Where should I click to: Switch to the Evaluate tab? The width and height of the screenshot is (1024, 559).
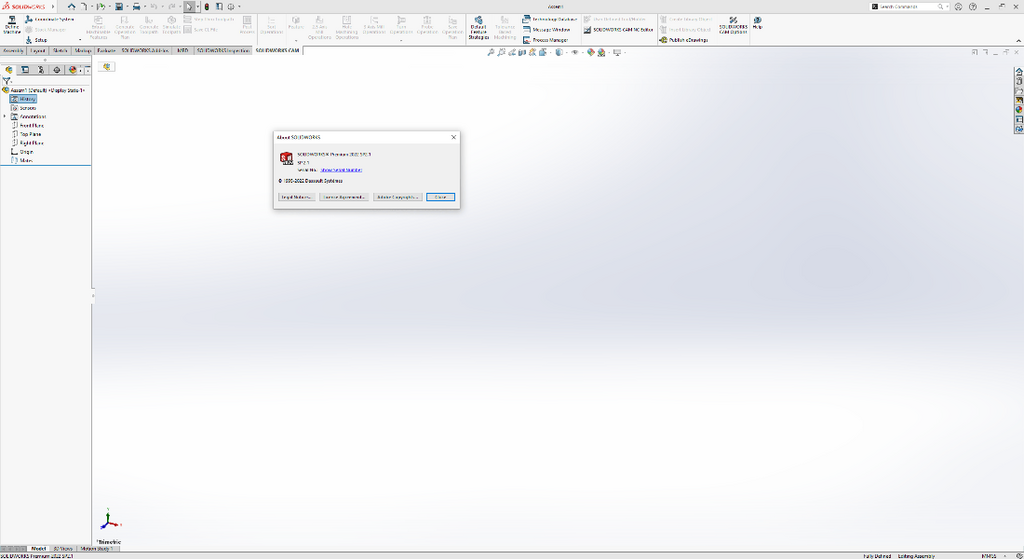pos(106,50)
